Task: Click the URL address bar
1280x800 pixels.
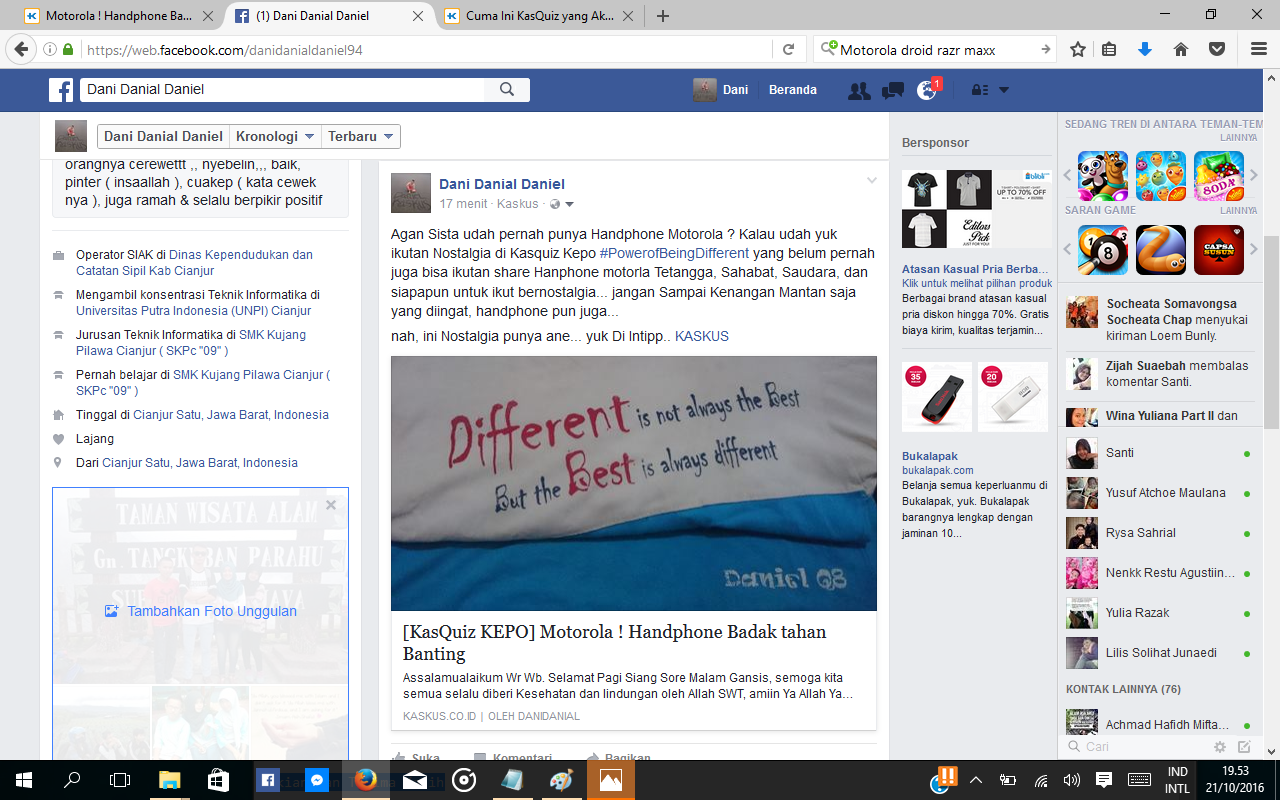Action: click(425, 49)
